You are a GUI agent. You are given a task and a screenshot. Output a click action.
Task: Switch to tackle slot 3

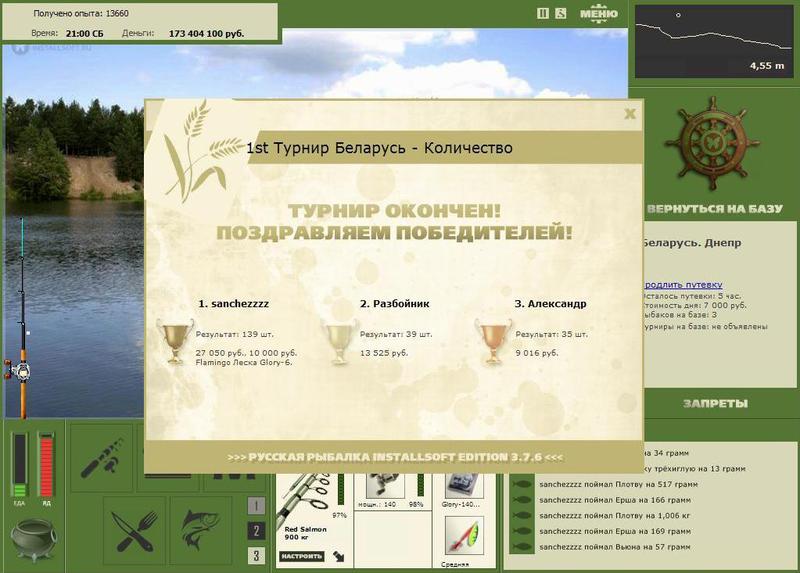pyautogui.click(x=256, y=555)
